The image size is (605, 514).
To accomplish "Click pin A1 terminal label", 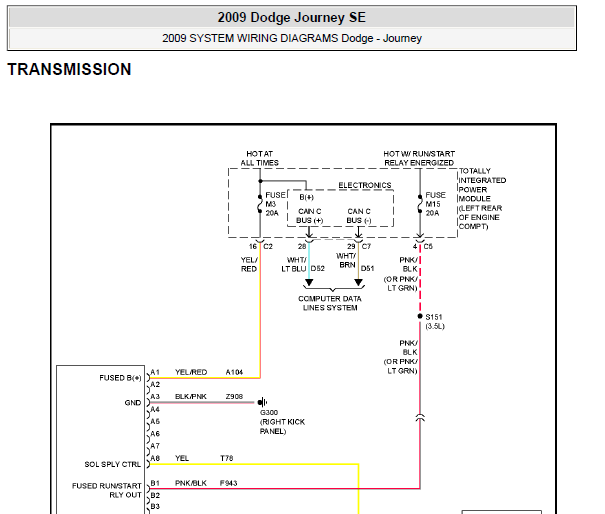I will point(155,372).
